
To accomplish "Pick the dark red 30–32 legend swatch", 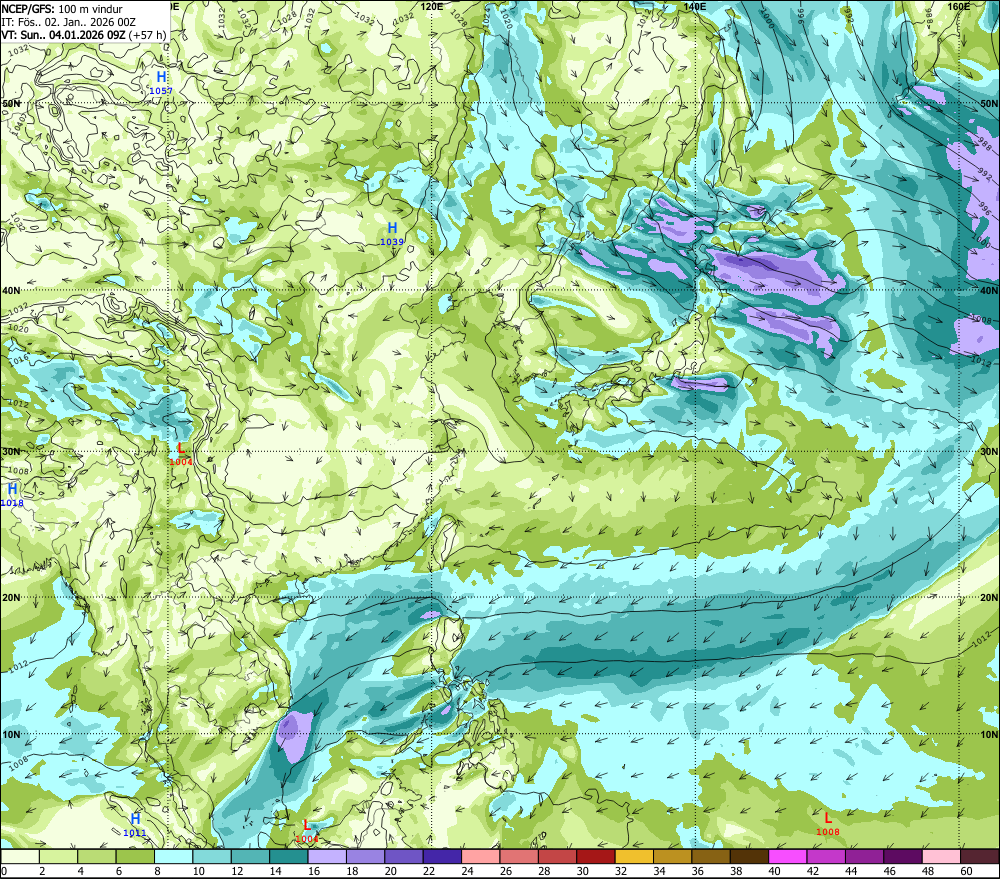I will coord(596,856).
